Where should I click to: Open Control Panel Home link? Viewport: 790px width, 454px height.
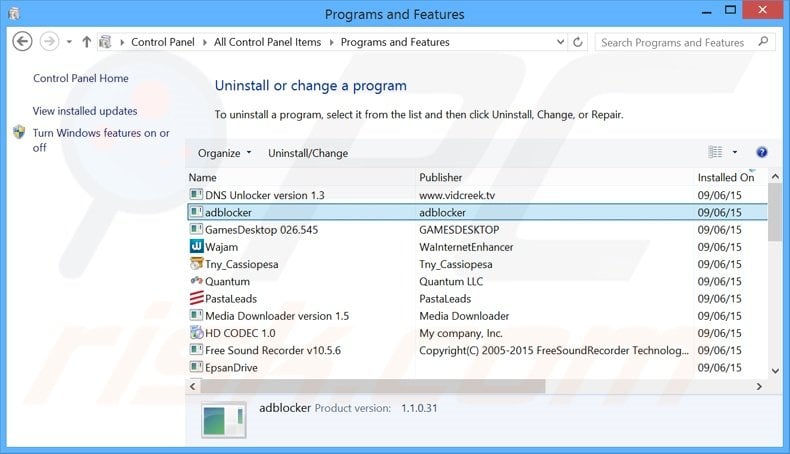tap(81, 78)
